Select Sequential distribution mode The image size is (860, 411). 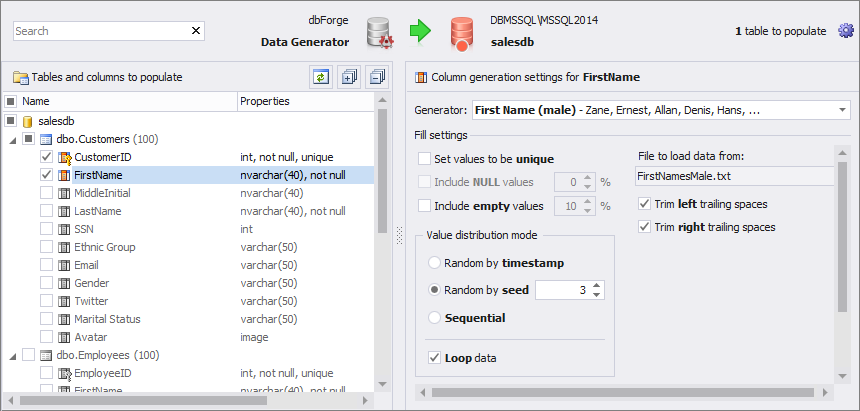coord(434,318)
